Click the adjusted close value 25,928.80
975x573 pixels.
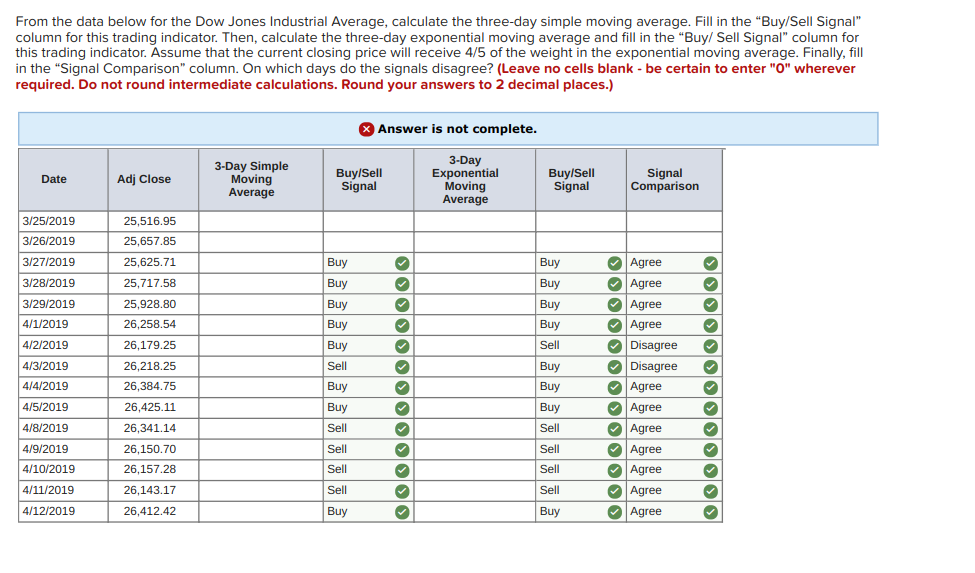click(x=150, y=305)
